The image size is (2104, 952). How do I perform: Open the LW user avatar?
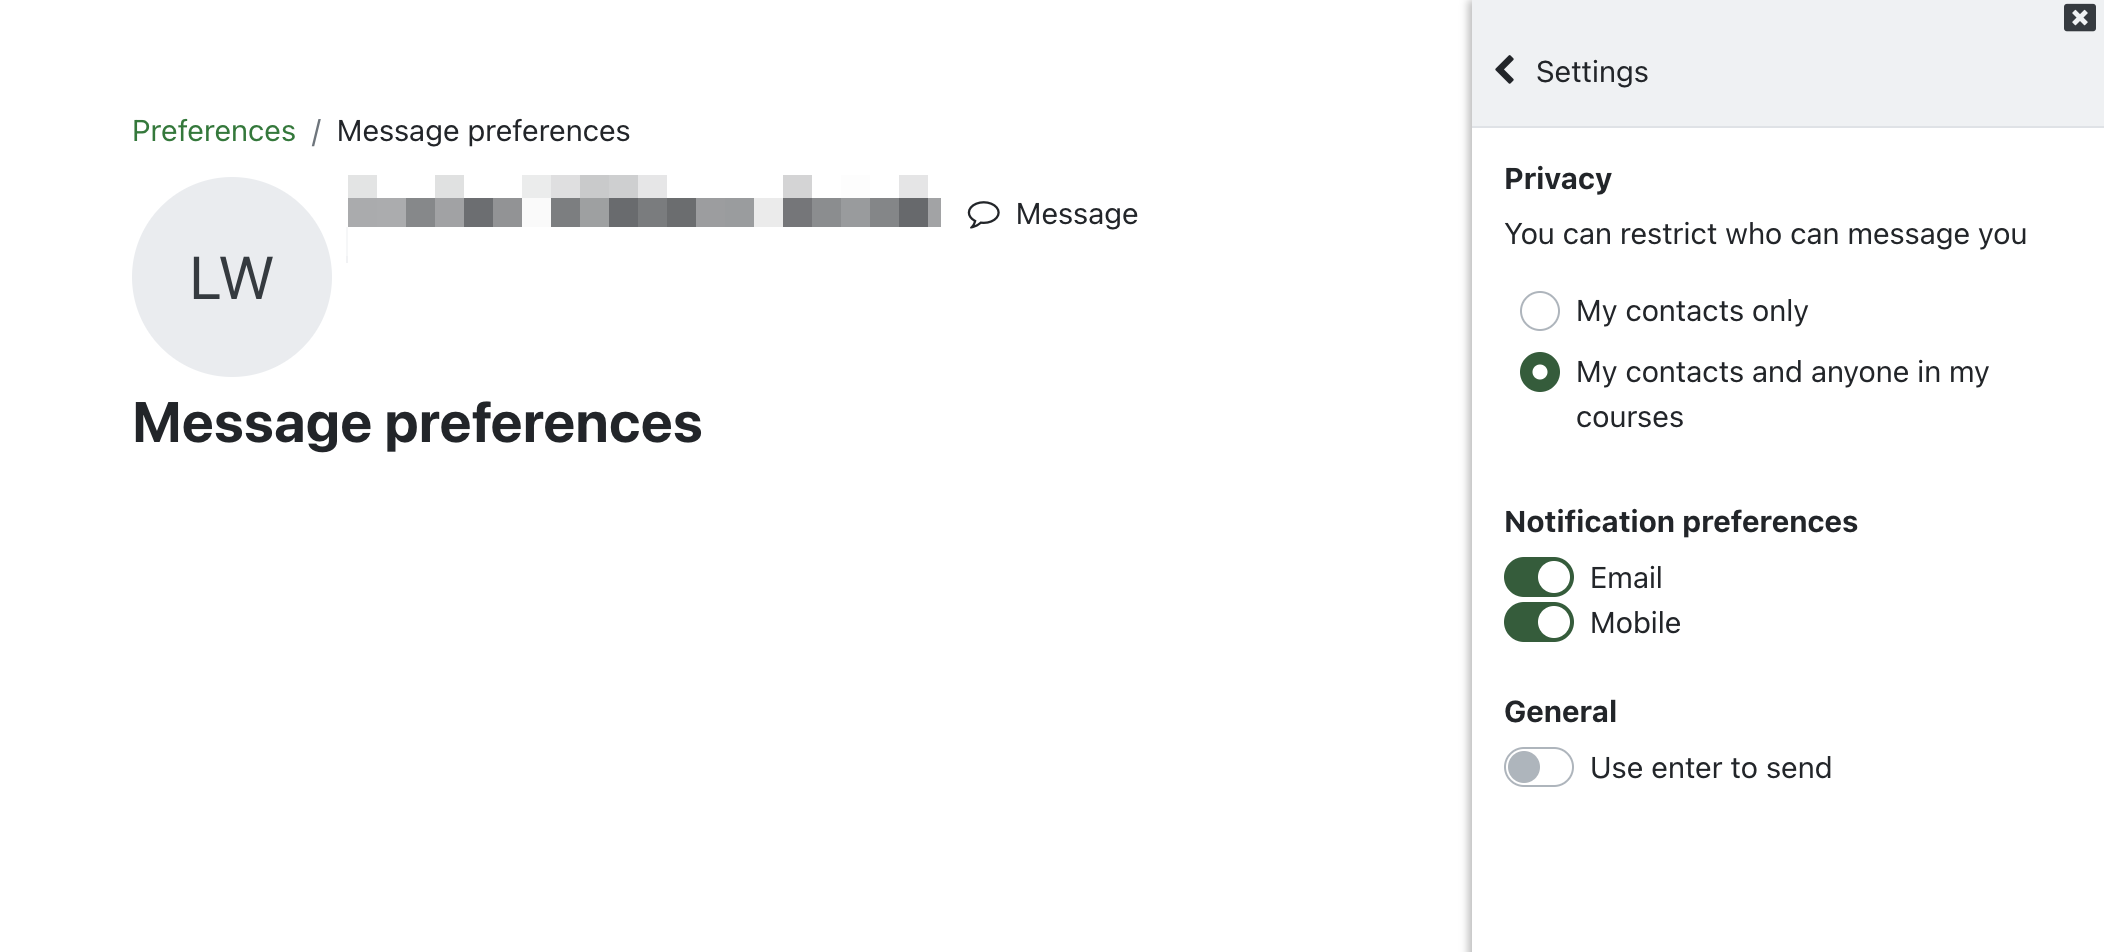[232, 277]
